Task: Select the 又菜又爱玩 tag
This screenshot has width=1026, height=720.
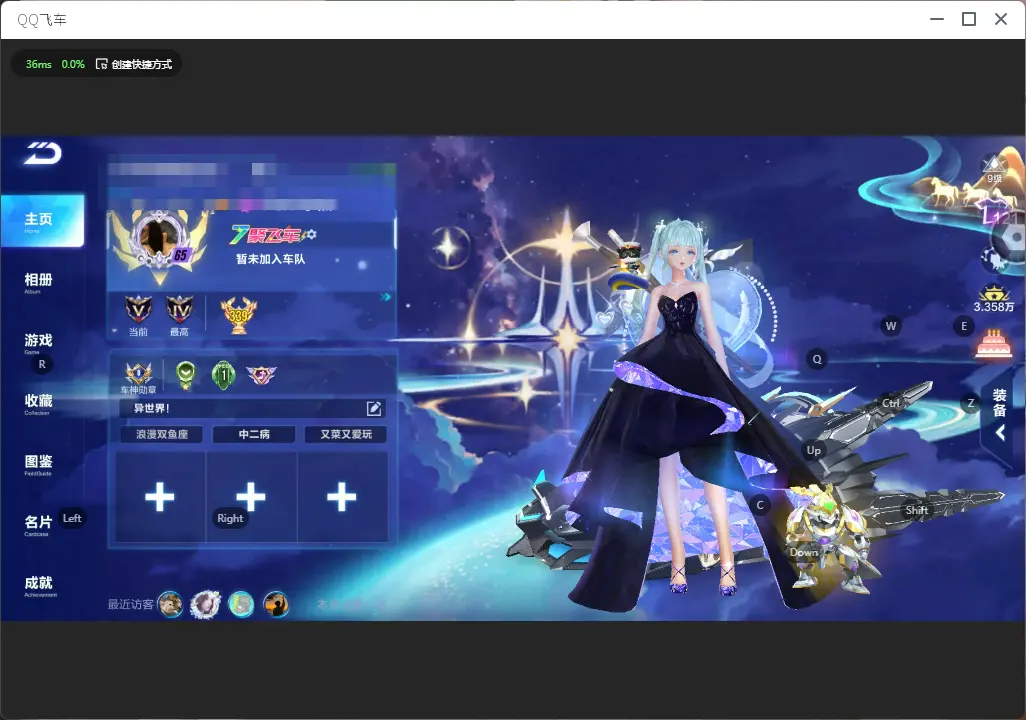Action: click(x=346, y=434)
